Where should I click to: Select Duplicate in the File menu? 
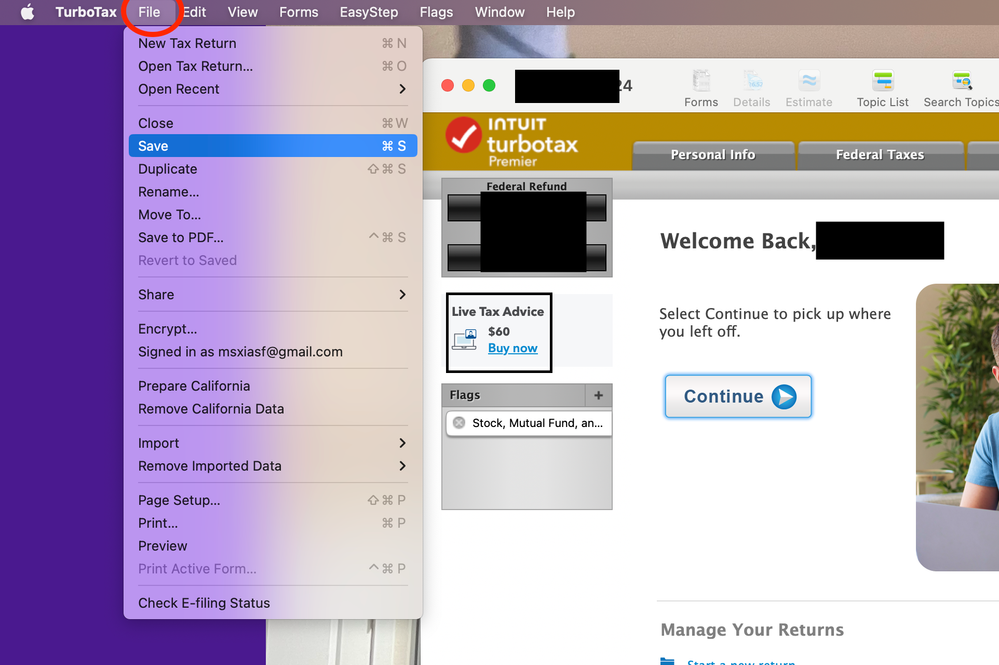(273, 169)
